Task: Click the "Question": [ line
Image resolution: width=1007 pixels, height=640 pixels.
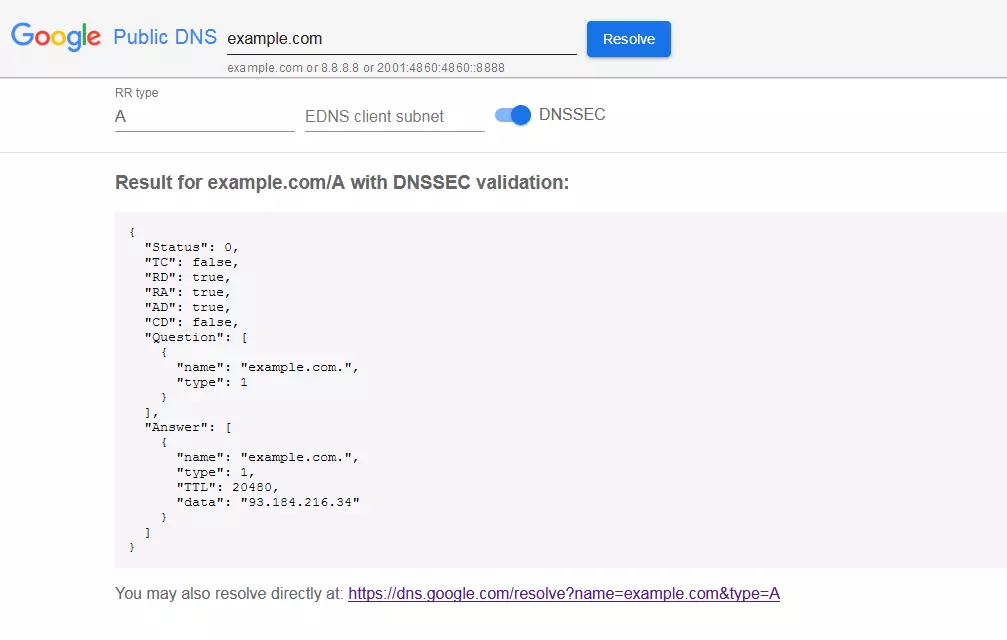Action: (196, 337)
